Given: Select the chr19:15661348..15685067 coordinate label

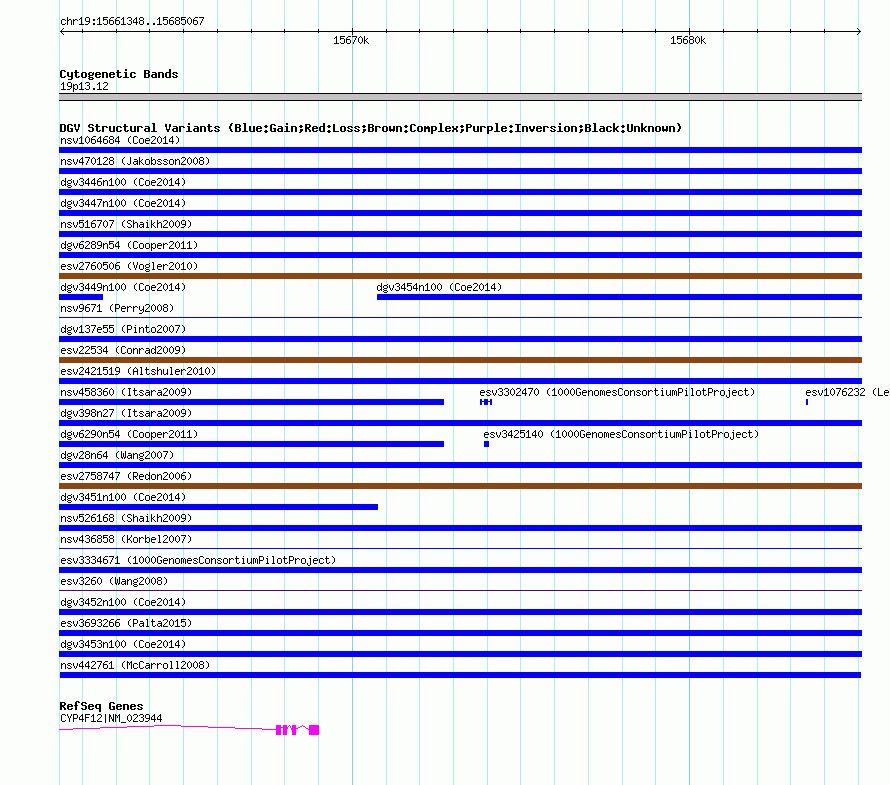Looking at the screenshot, I should click(x=132, y=21).
